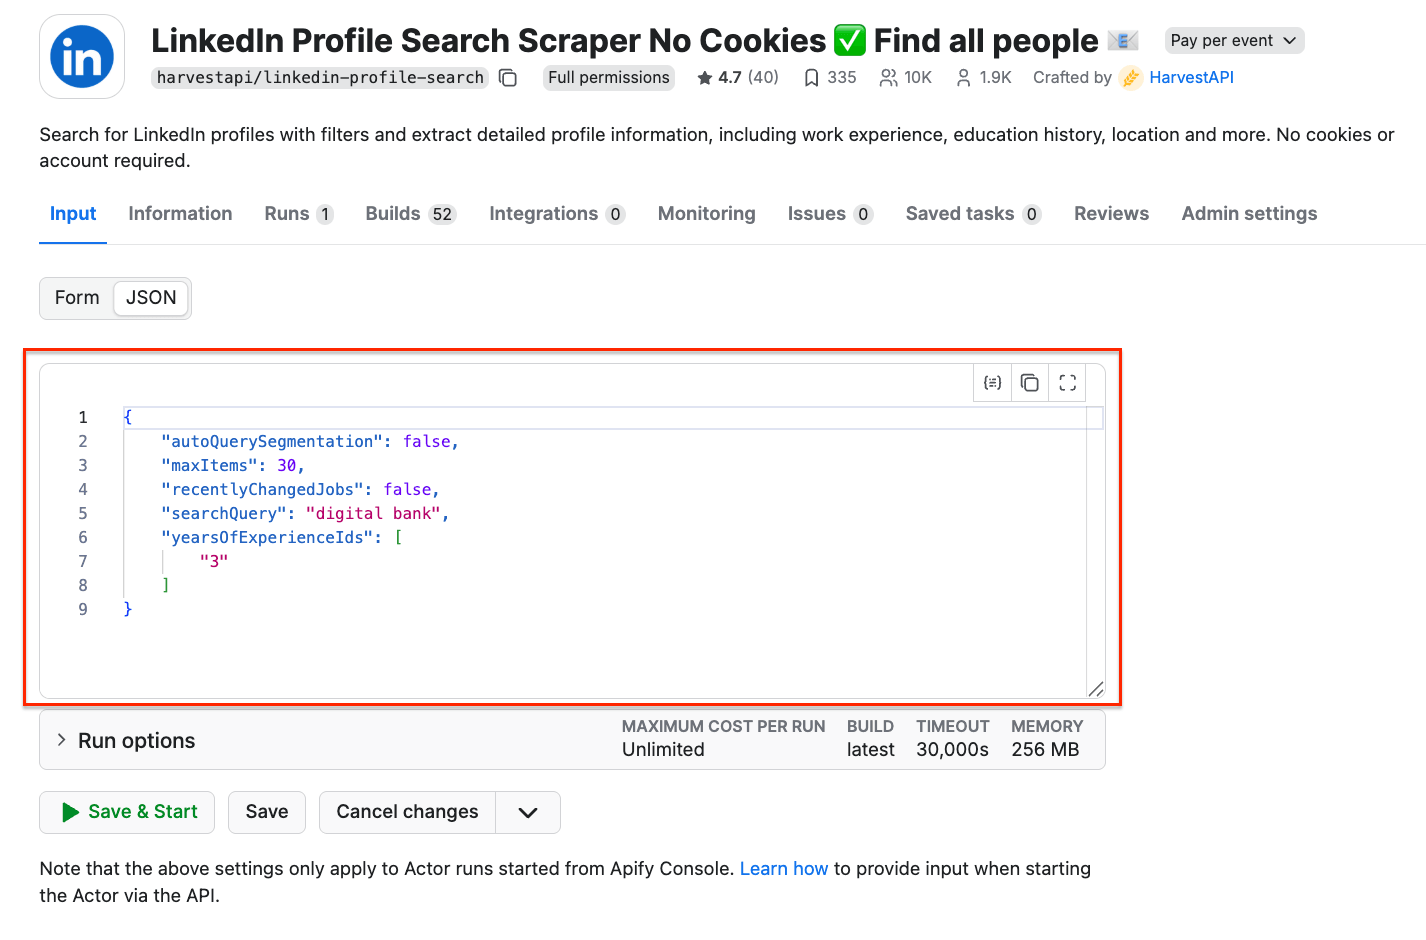Expand the JSON editor to fullscreen
Screen dimensions: 1426x940
[1067, 383]
